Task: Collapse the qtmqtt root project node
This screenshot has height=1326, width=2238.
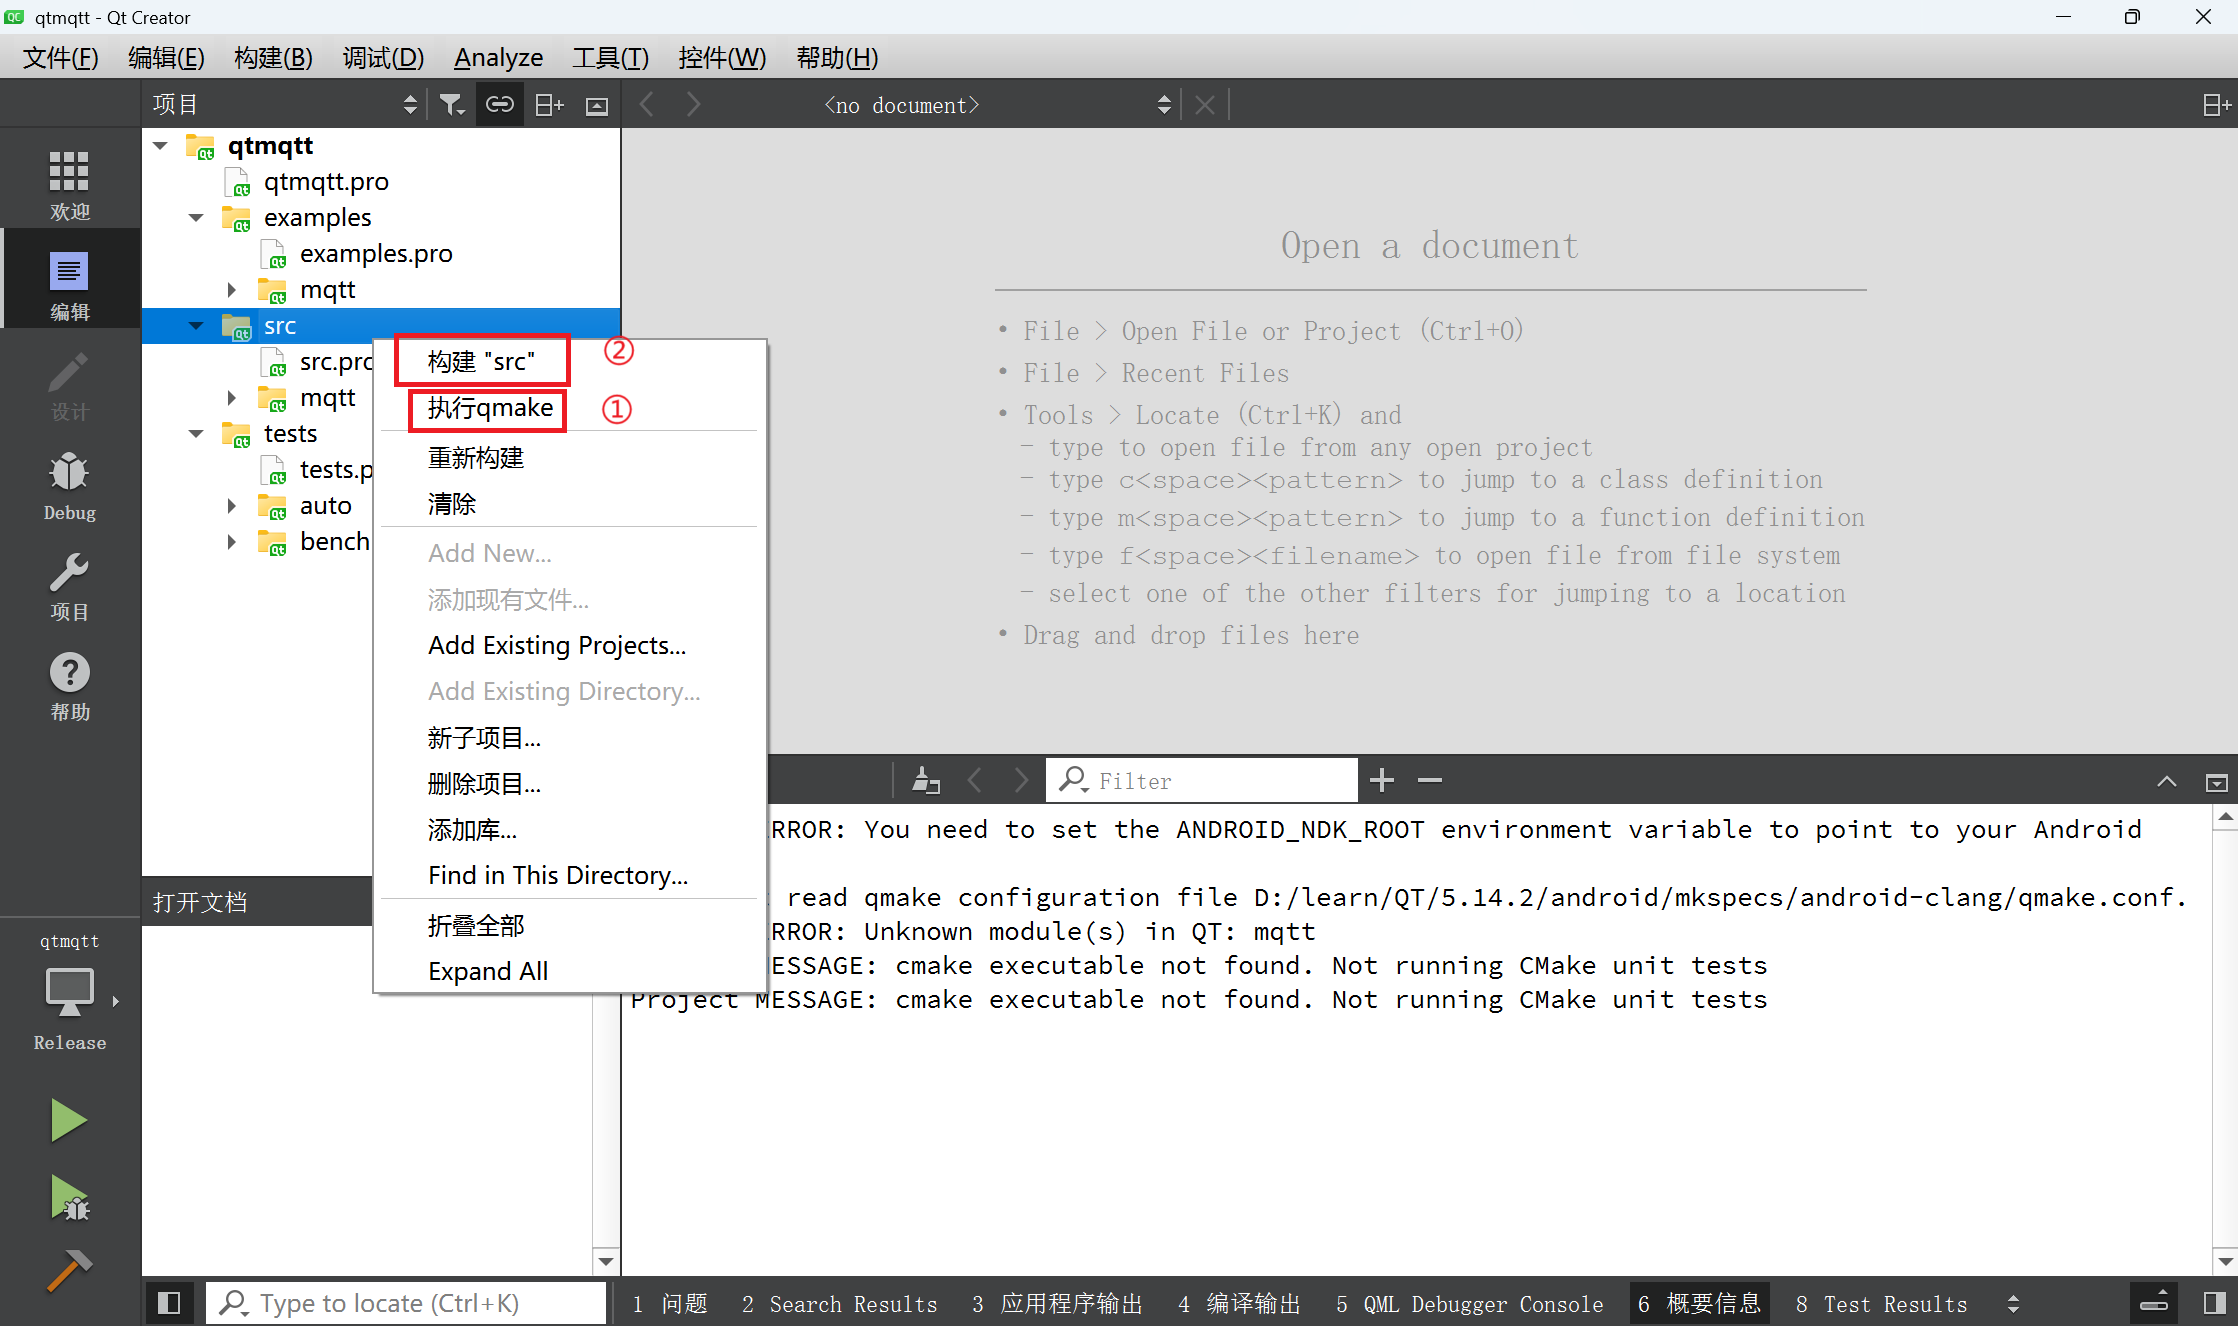Action: (160, 146)
